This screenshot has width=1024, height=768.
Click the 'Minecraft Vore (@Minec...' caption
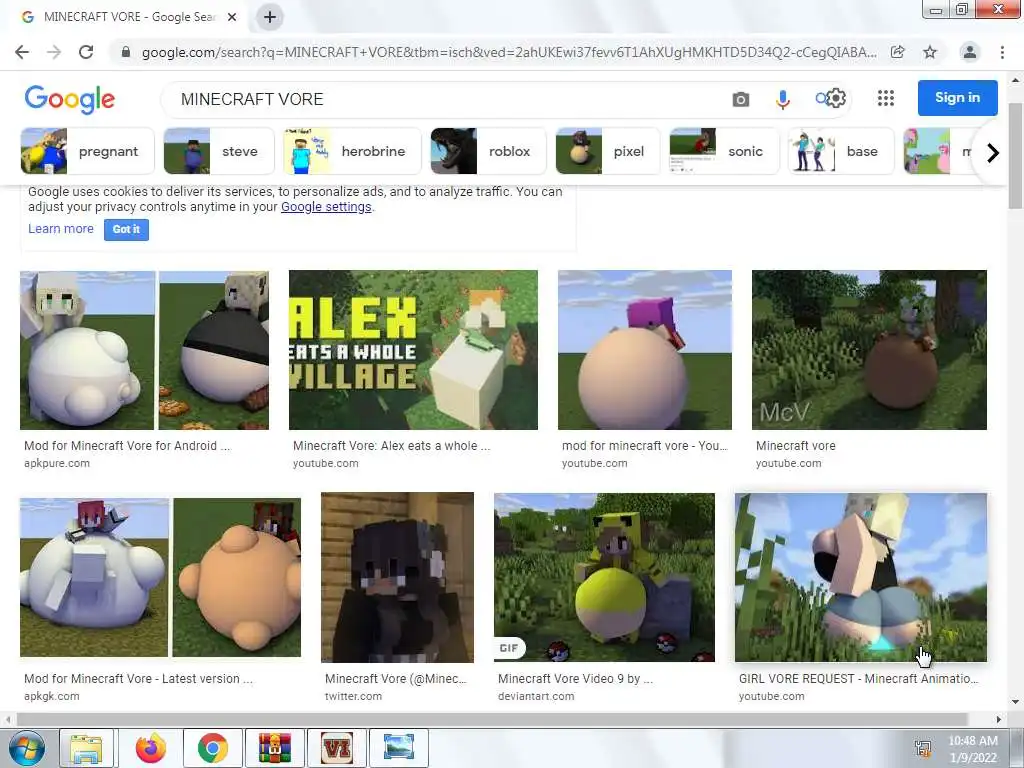pyautogui.click(x=396, y=679)
